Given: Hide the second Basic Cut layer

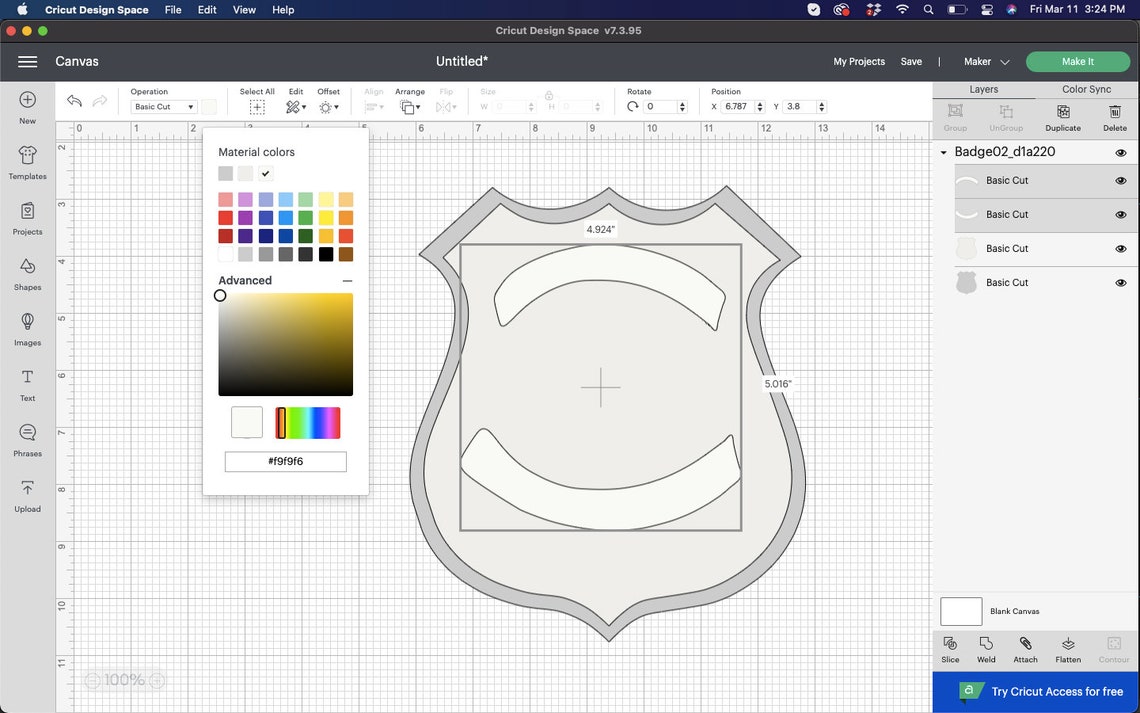Looking at the screenshot, I should [x=1120, y=214].
